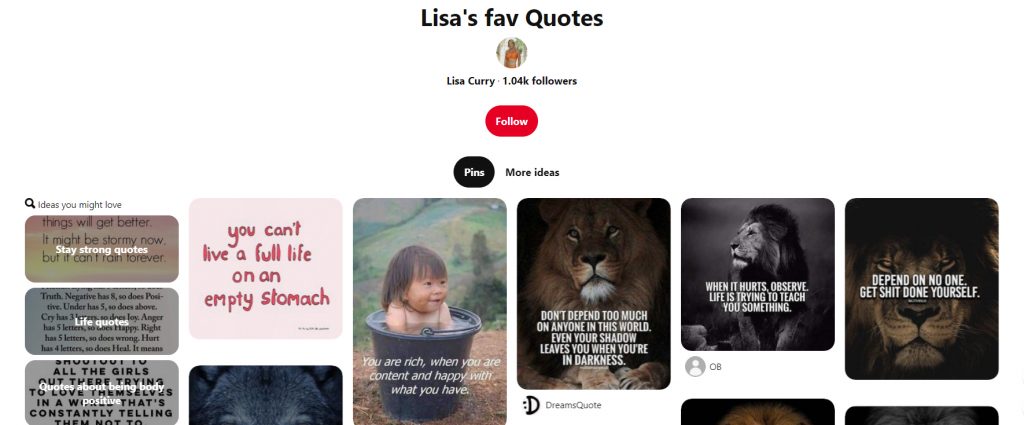
Task: Select the Pins tab
Action: (x=474, y=172)
